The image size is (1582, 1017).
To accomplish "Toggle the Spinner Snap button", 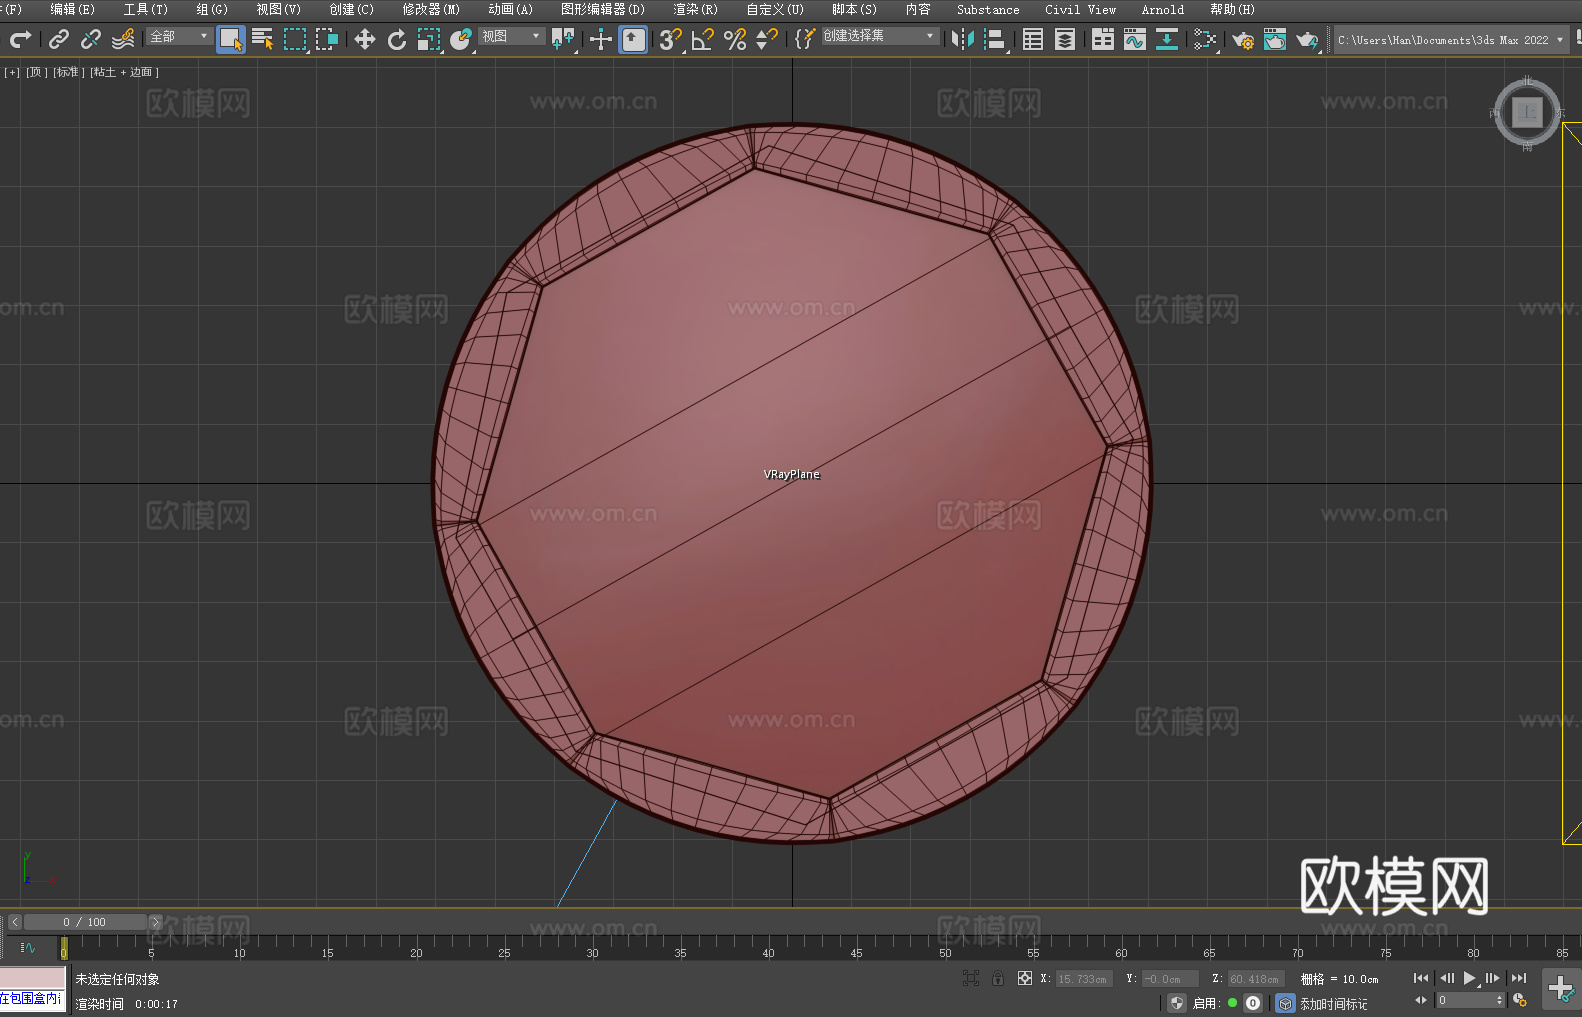I will click(x=767, y=39).
